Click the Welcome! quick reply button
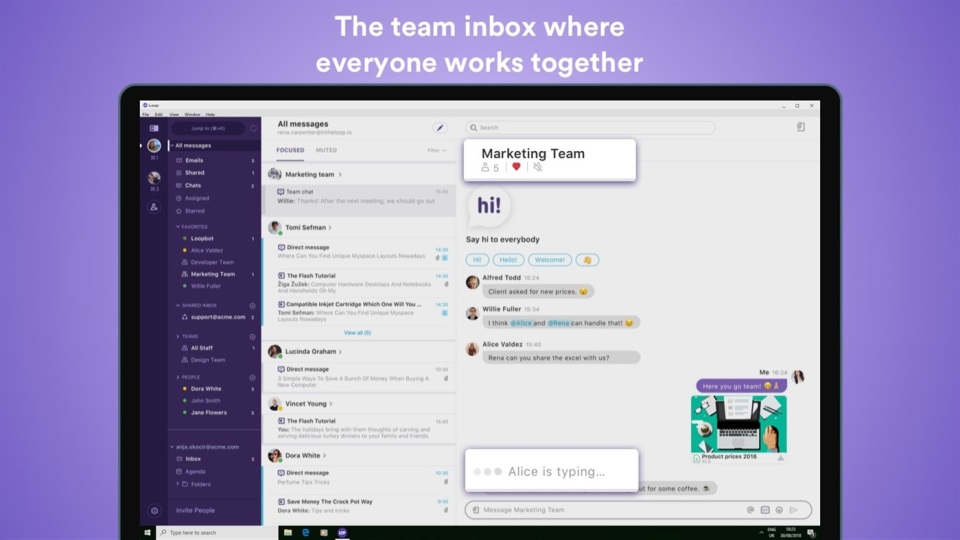The width and height of the screenshot is (960, 540). click(550, 260)
